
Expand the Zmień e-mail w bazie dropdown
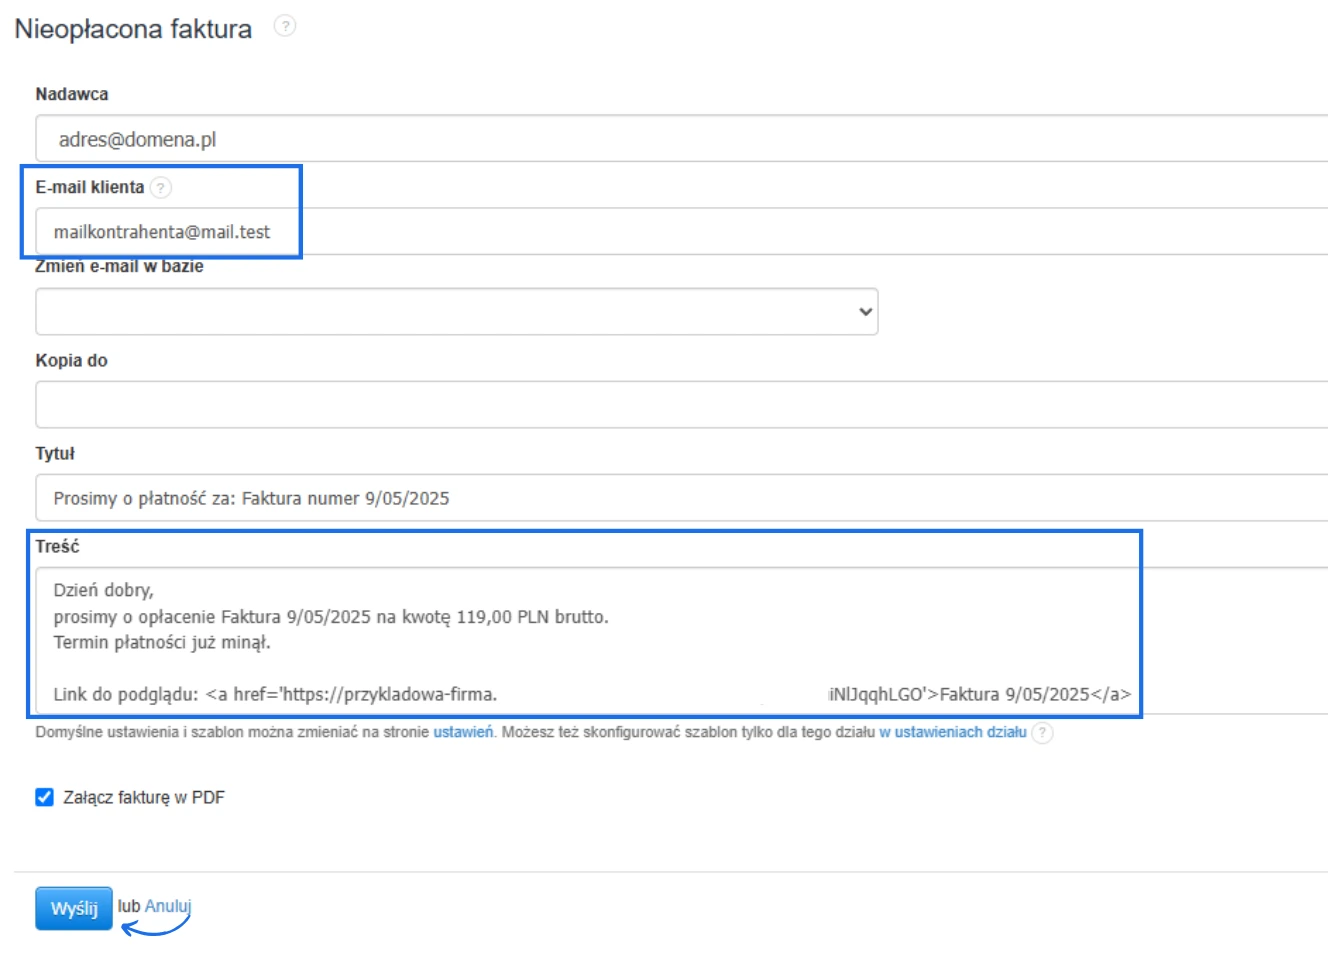pos(456,312)
